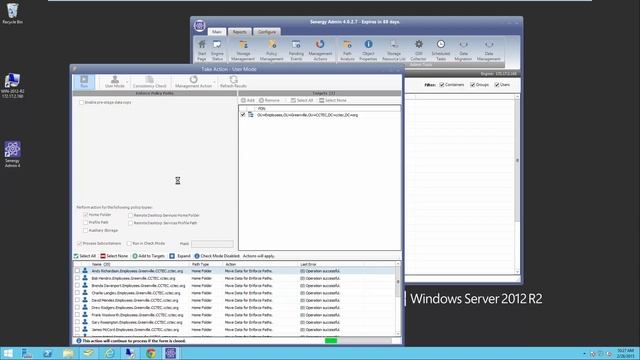Click Select All above results list
This screenshot has width=640, height=360.
[x=84, y=256]
